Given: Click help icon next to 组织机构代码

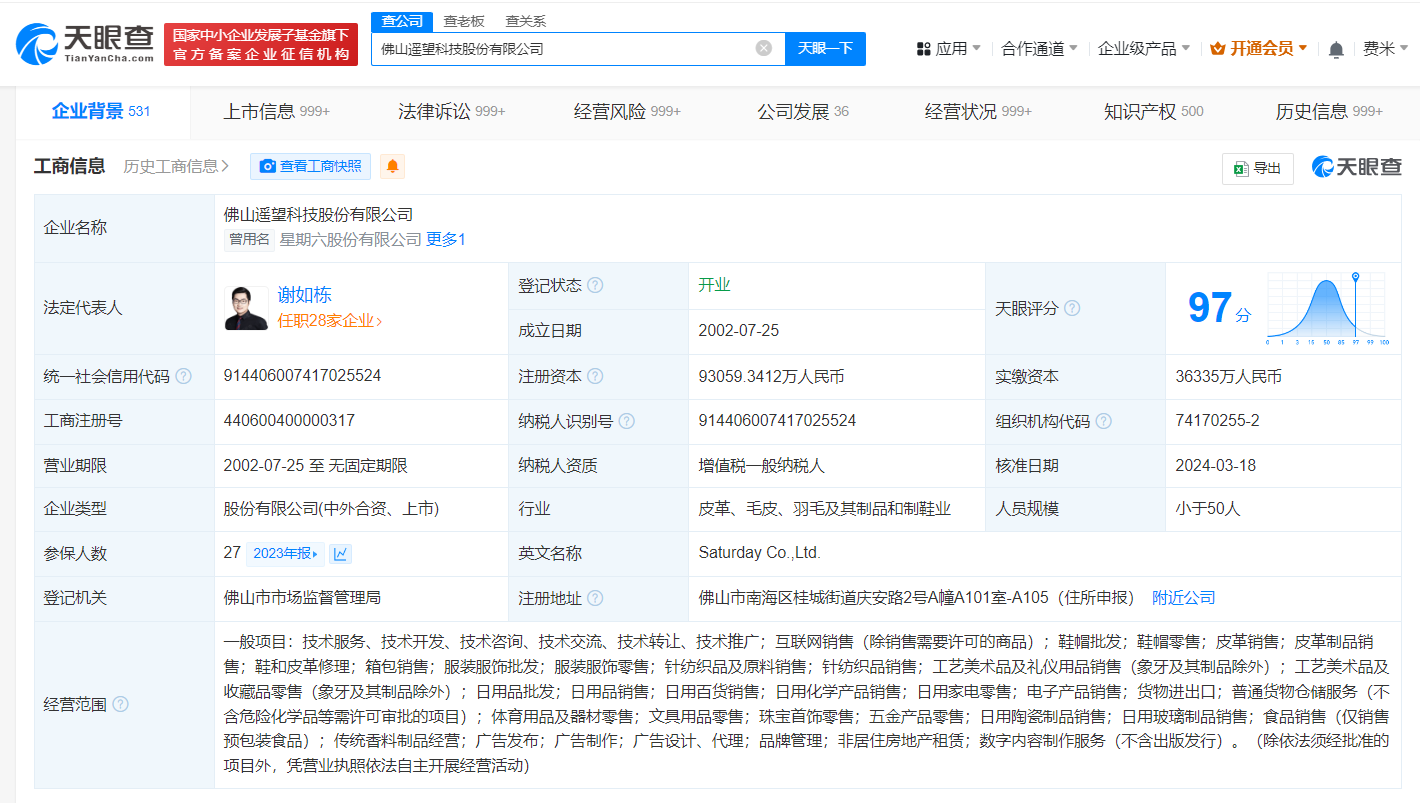Looking at the screenshot, I should (x=1104, y=421).
